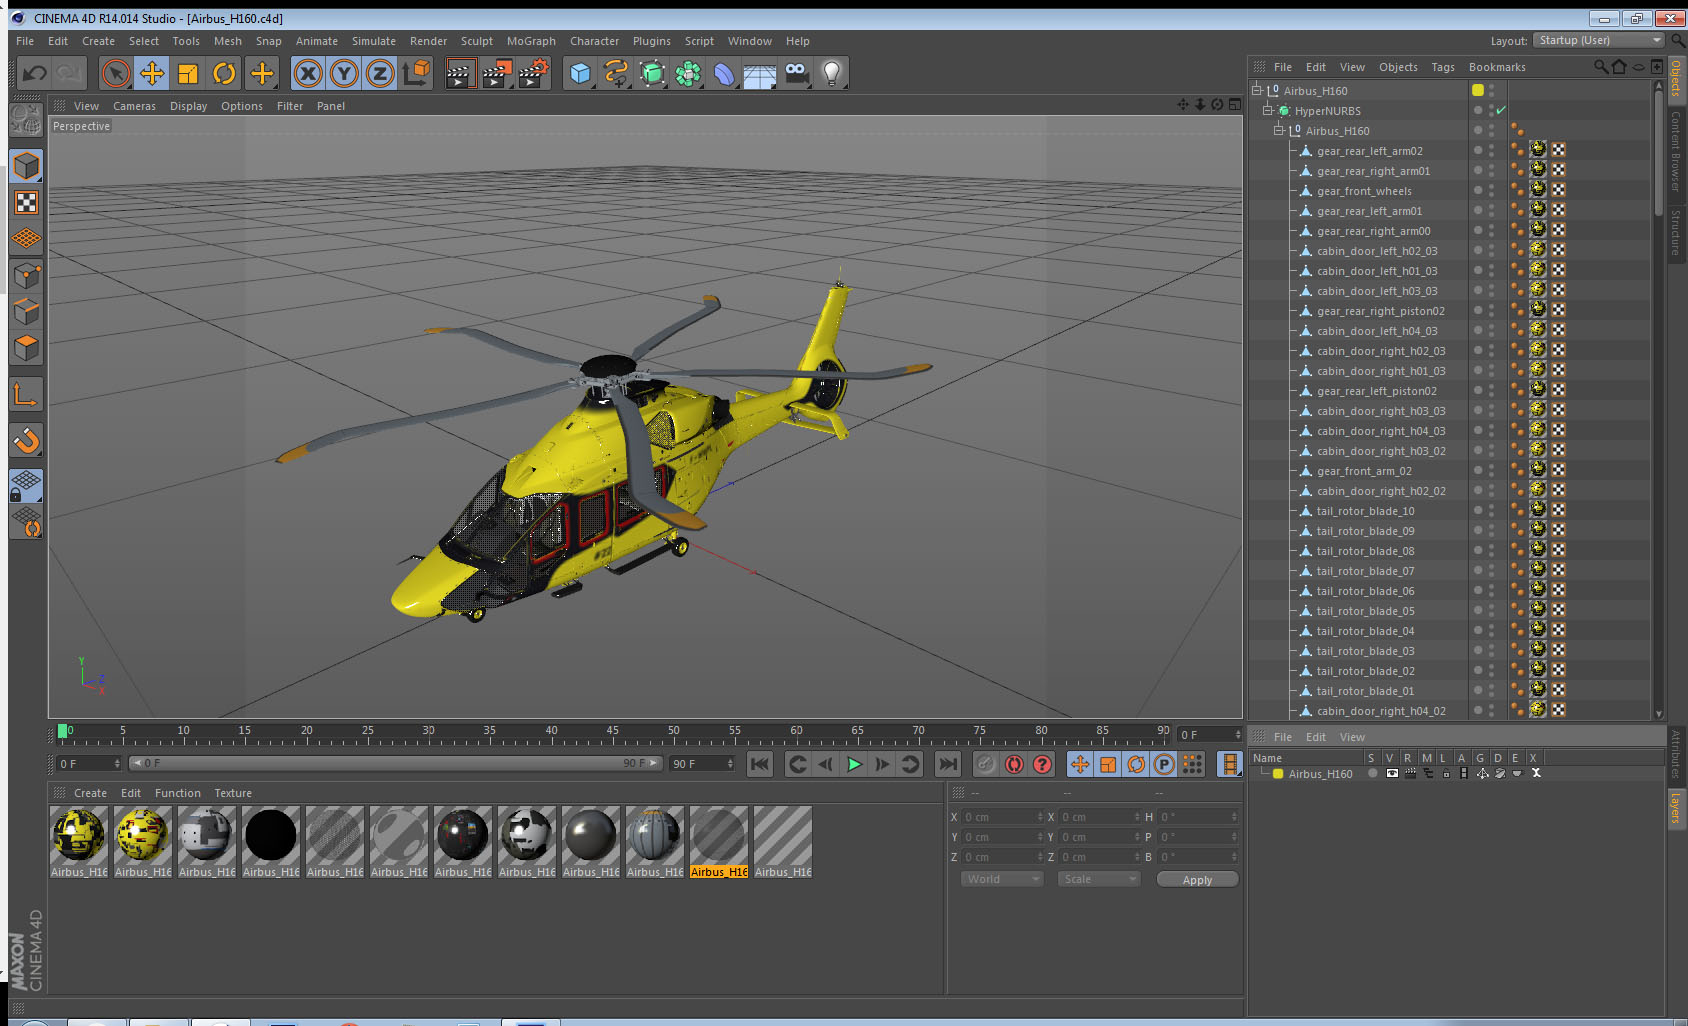The image size is (1688, 1026).
Task: Play the animation forward
Action: [x=854, y=764]
